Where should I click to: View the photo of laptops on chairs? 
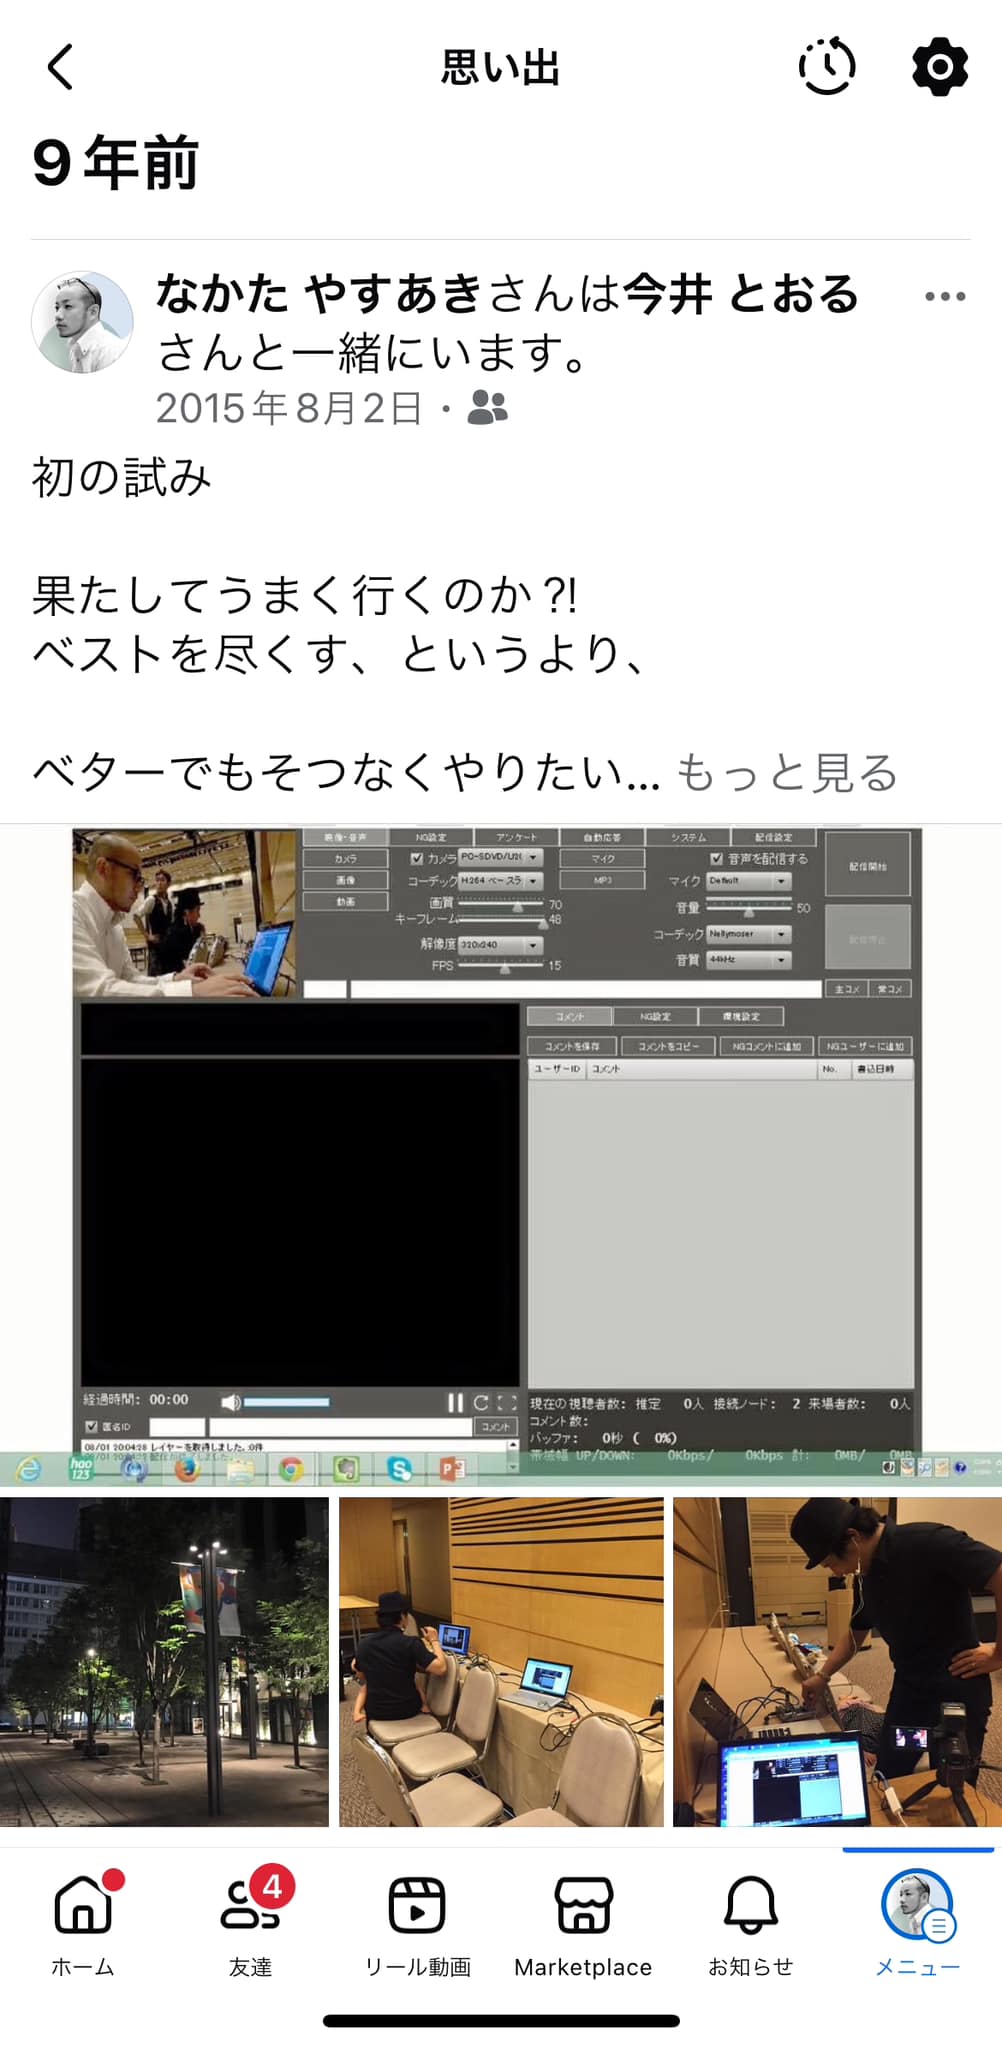[x=501, y=1661]
